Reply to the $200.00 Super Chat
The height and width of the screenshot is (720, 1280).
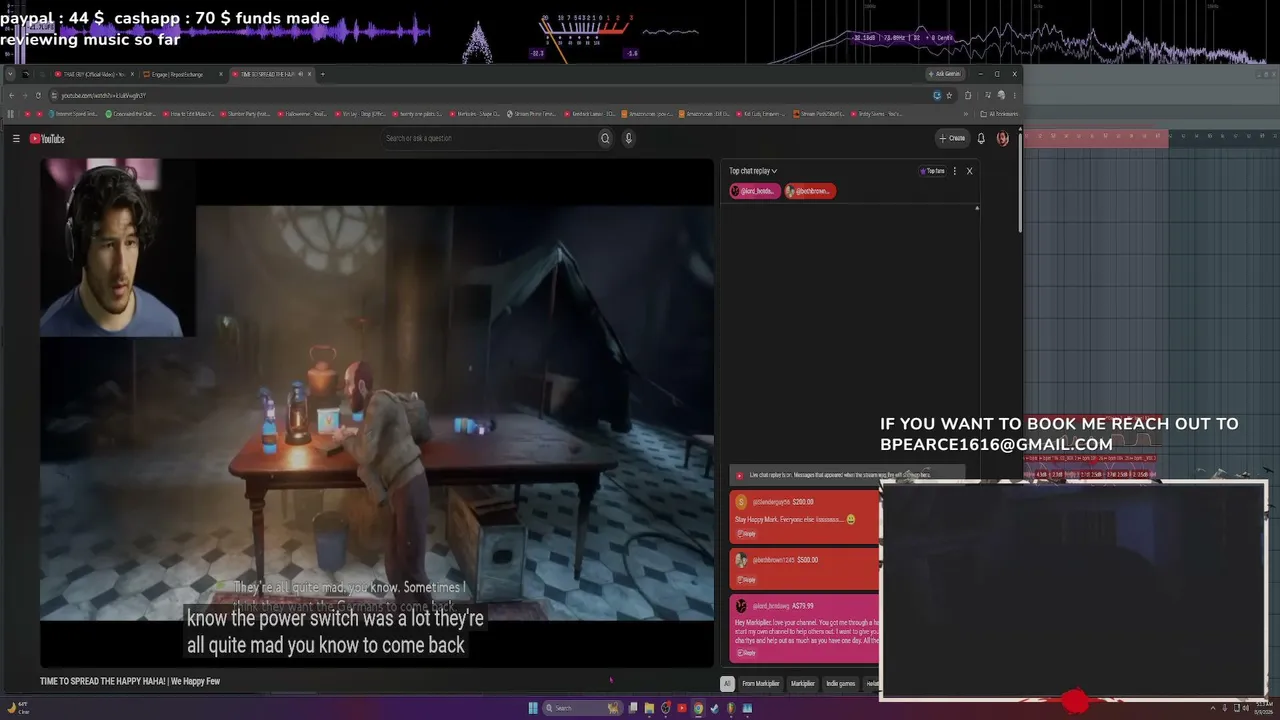coord(746,534)
